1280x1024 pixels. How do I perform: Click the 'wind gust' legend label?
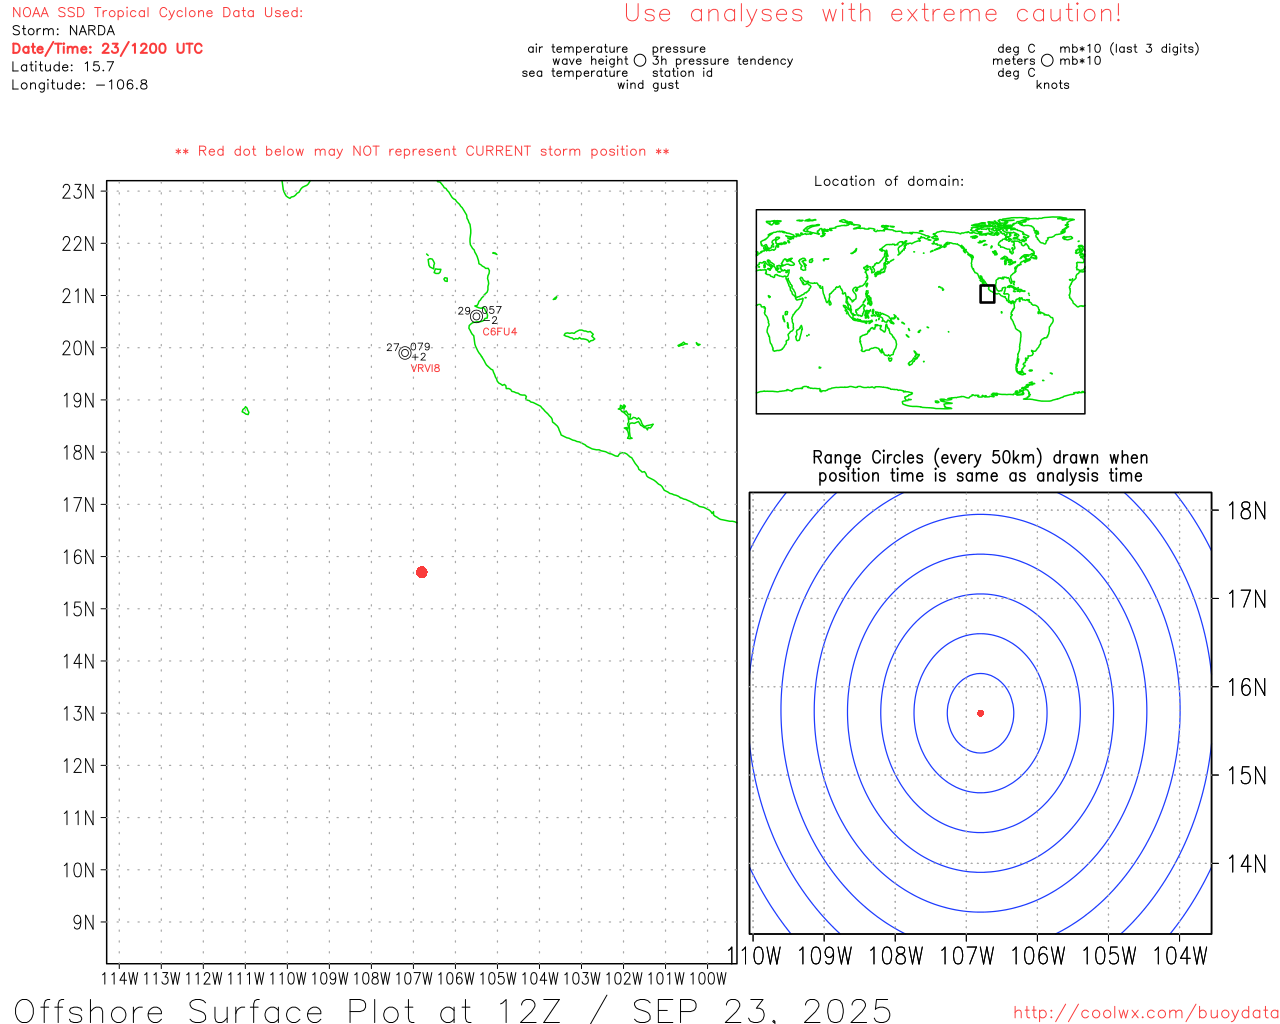click(x=648, y=85)
